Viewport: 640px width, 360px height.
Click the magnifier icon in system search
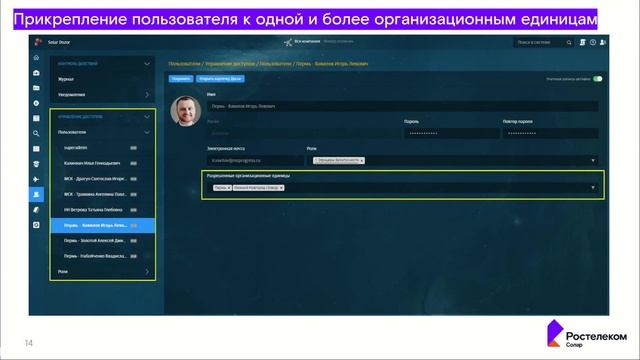coord(569,42)
